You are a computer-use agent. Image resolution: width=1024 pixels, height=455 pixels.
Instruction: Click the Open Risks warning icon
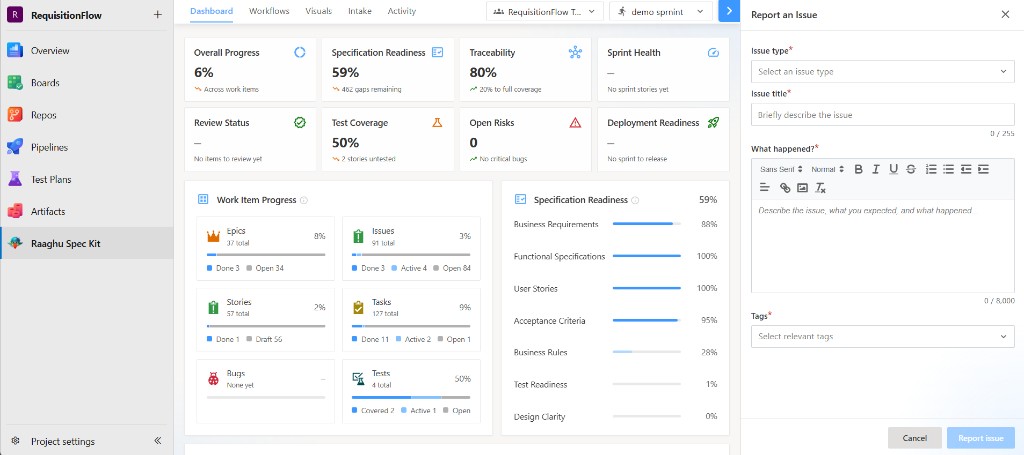[x=575, y=123]
